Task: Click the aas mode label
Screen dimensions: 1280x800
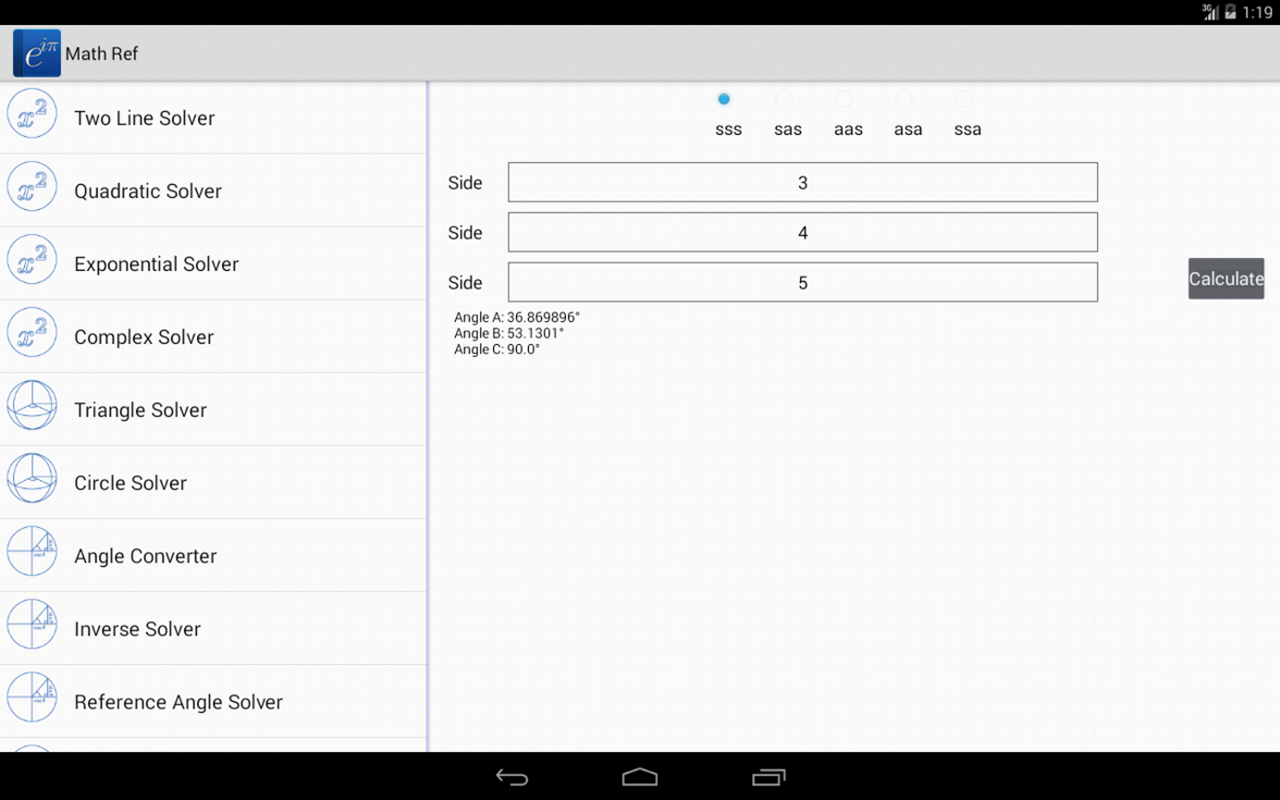Action: (x=848, y=130)
